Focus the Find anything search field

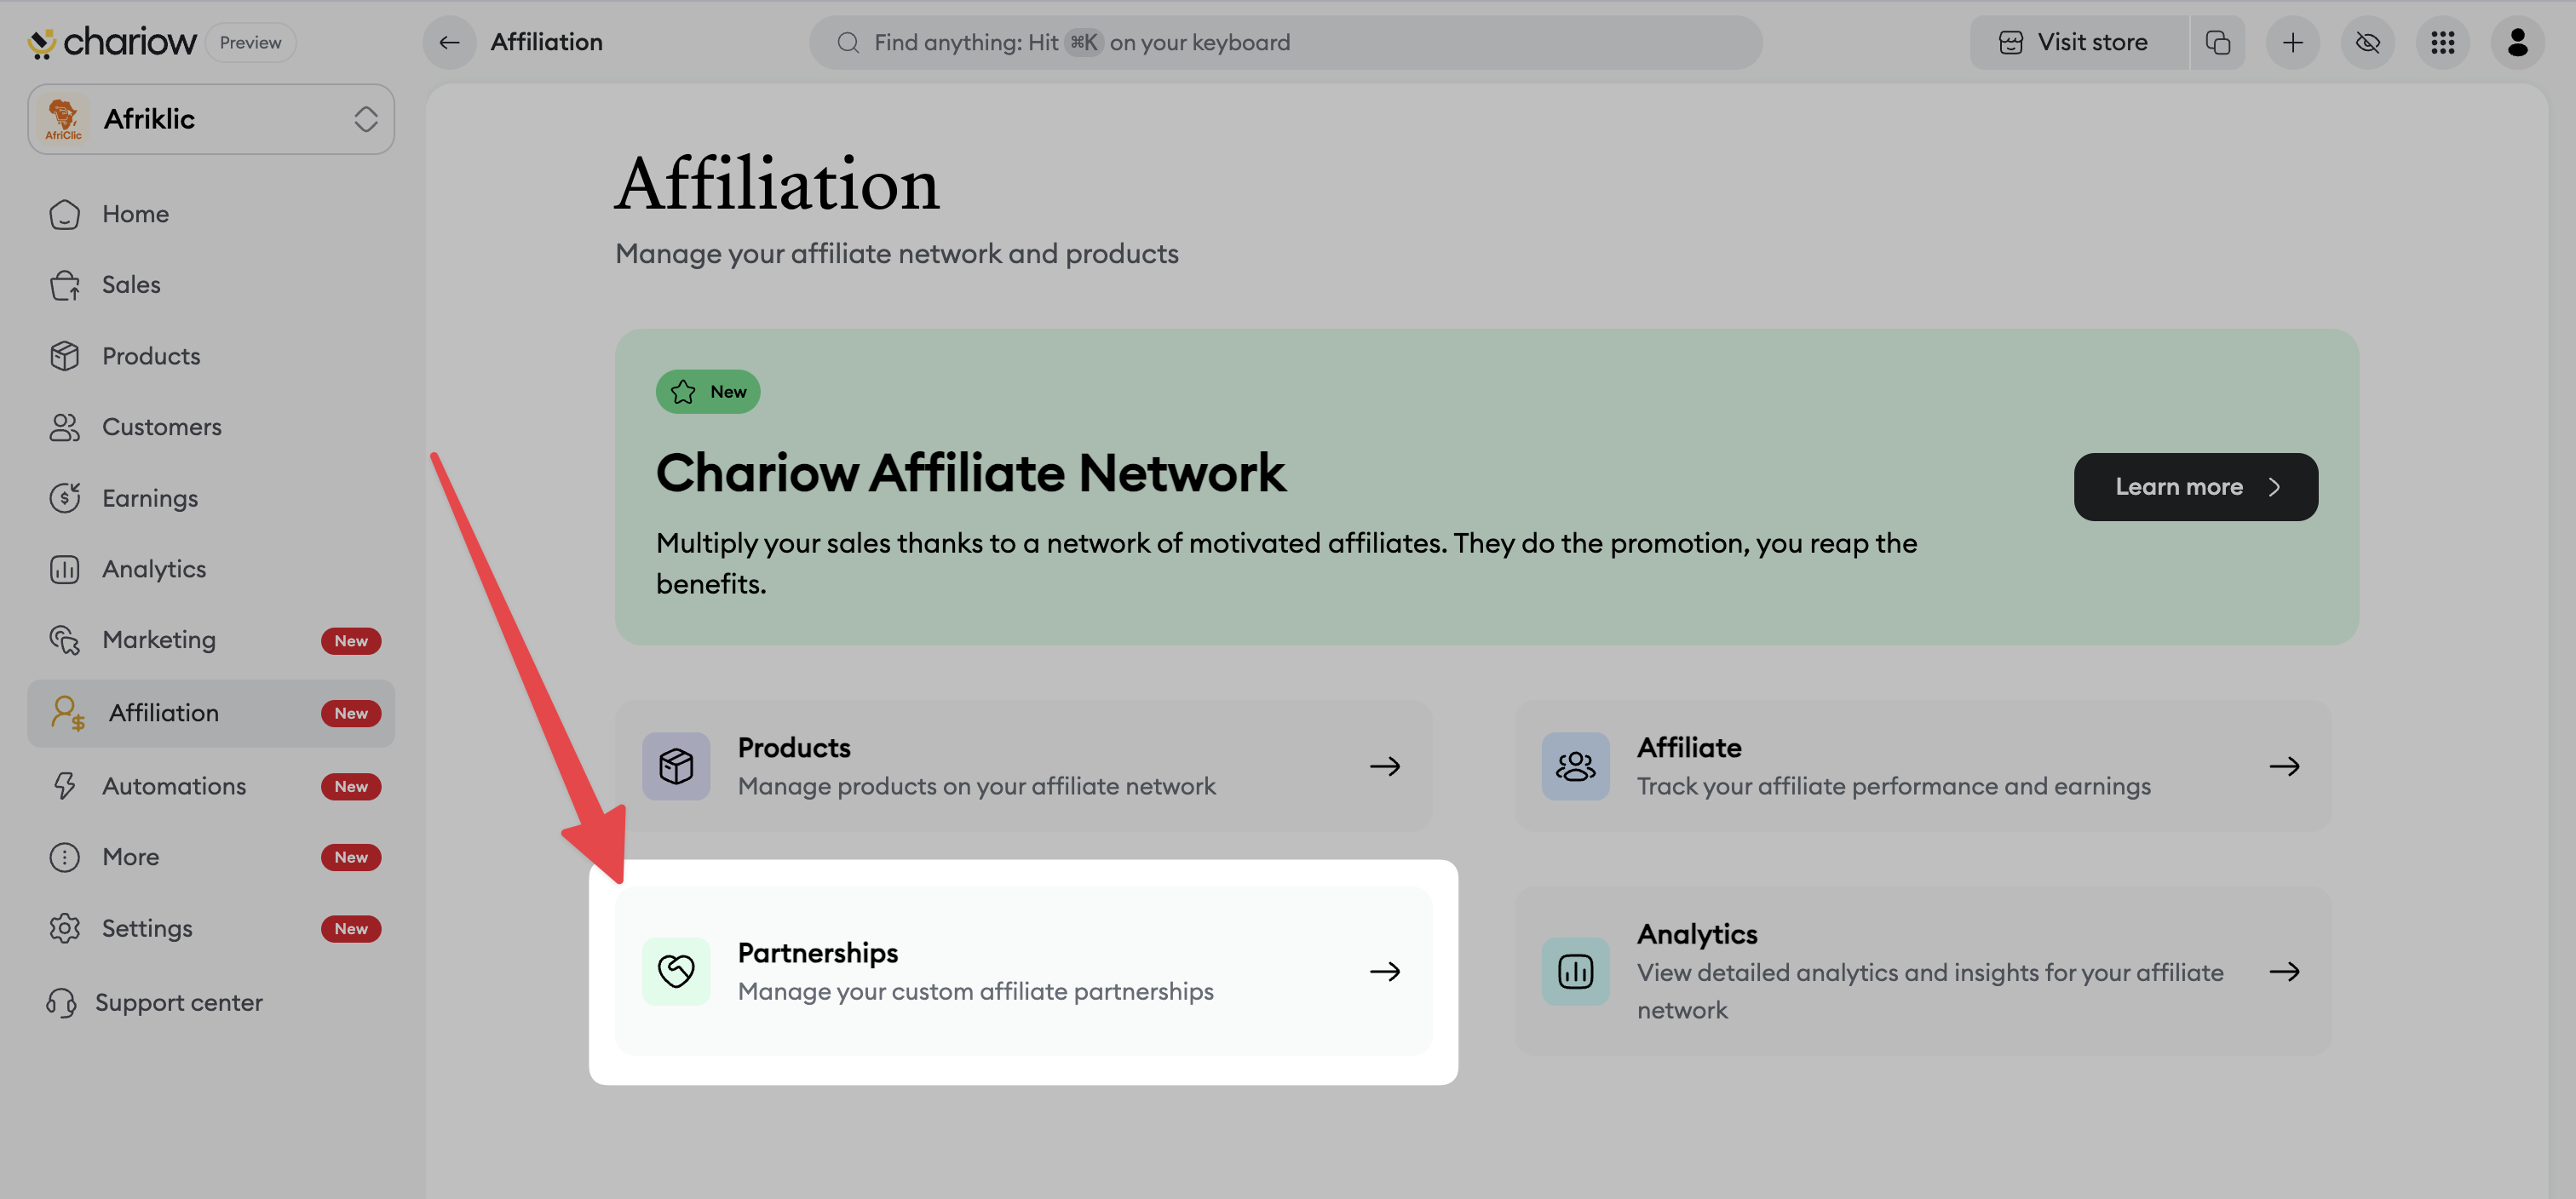[x=1285, y=42]
